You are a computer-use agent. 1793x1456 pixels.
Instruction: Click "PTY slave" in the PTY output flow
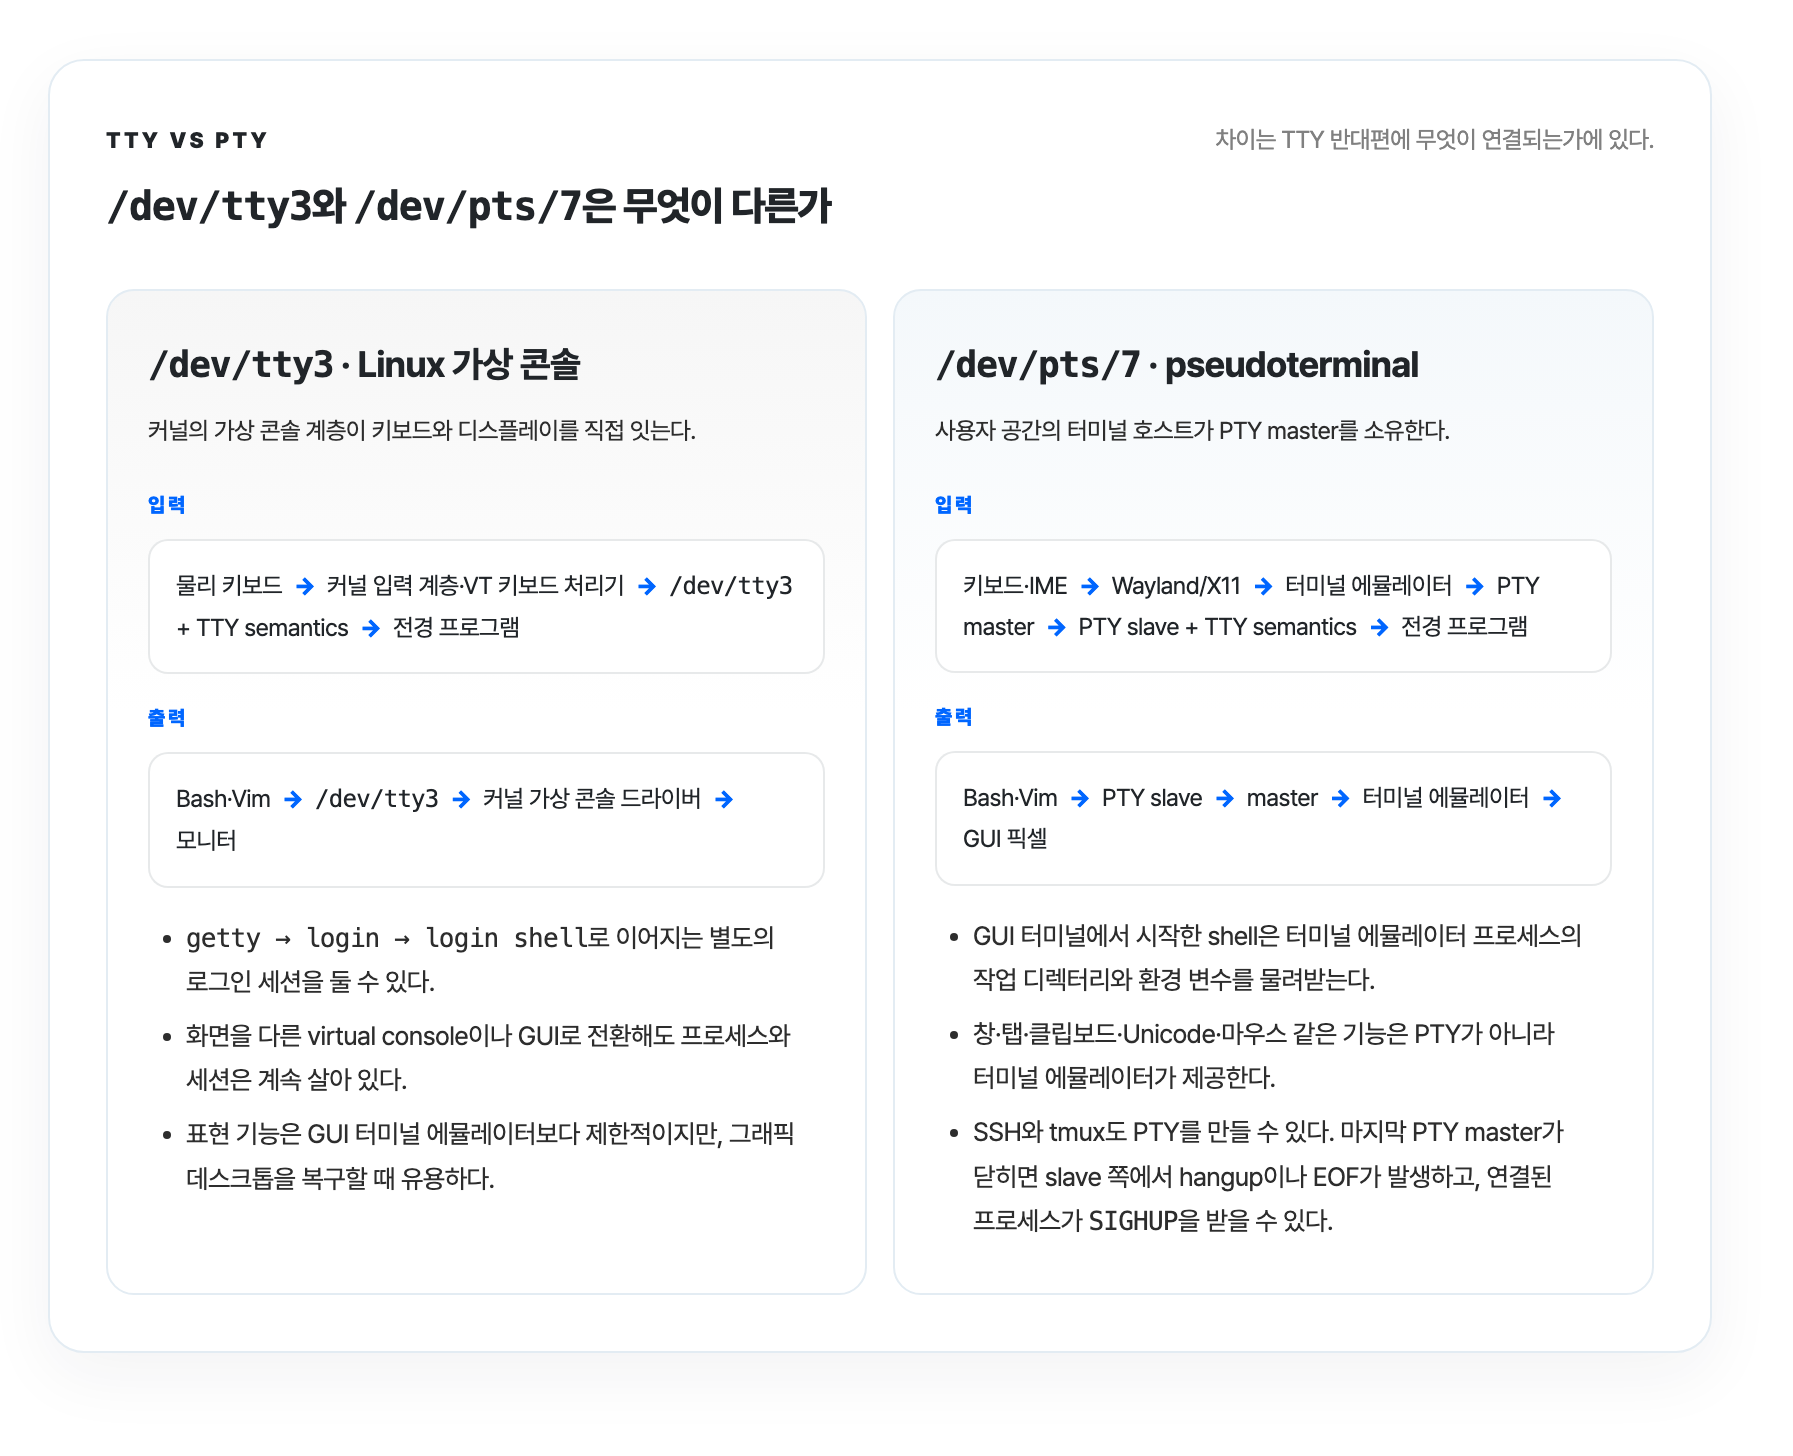click(1152, 798)
